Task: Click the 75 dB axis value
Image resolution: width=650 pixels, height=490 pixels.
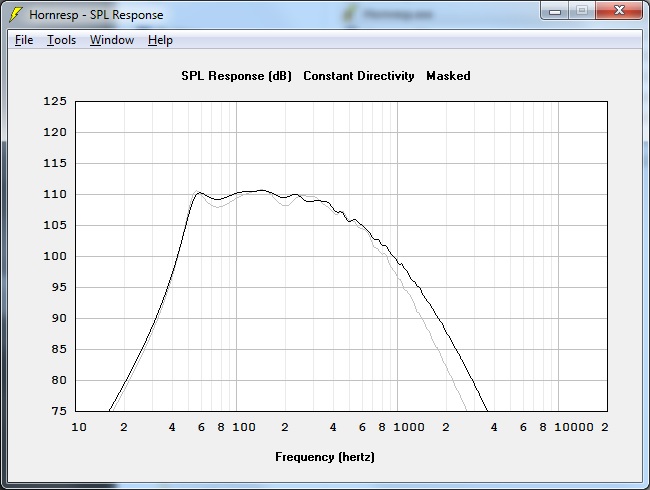Action: pyautogui.click(x=59, y=411)
